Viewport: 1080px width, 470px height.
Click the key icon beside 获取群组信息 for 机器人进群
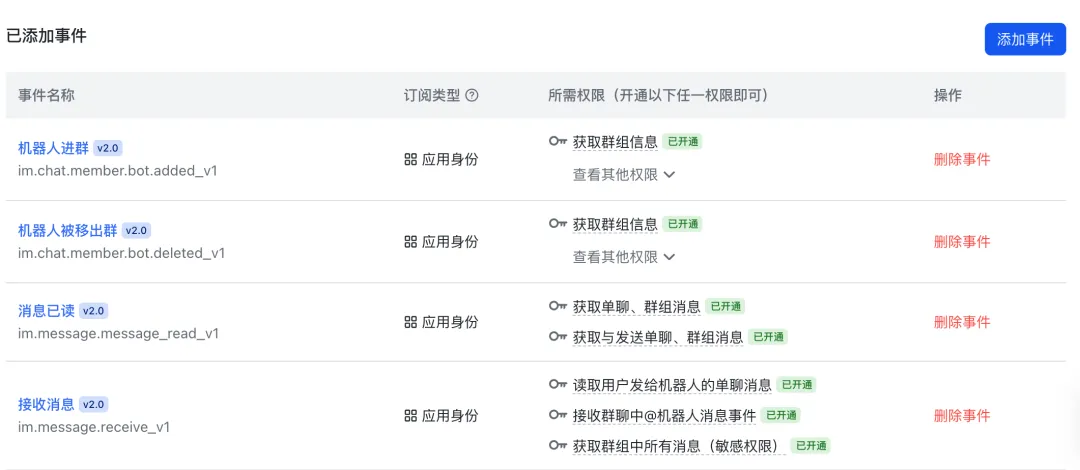click(558, 141)
